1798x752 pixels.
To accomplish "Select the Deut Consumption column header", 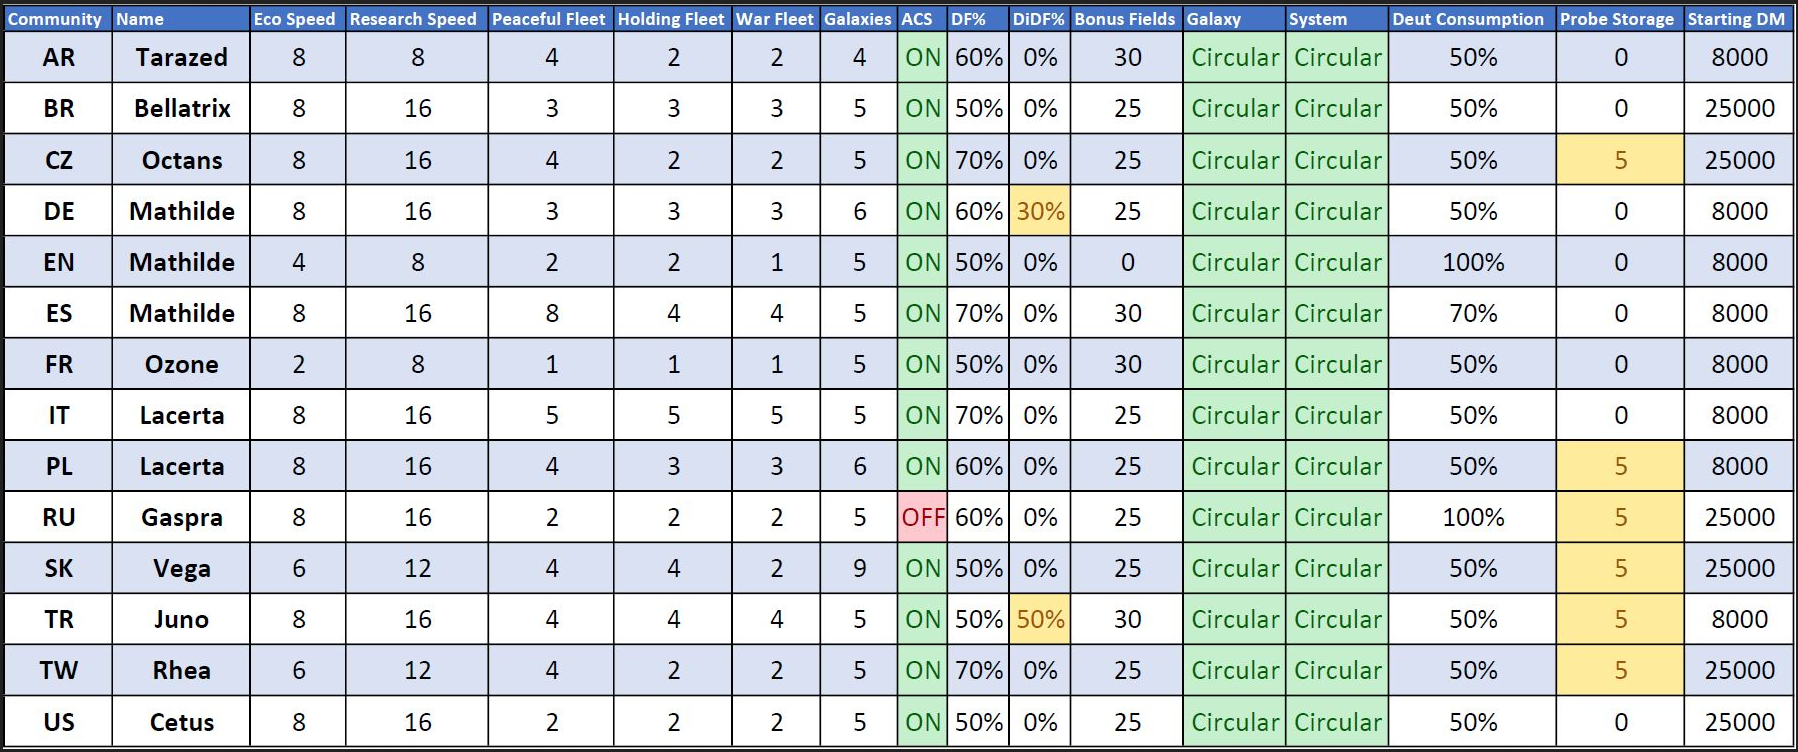I will point(1468,19).
